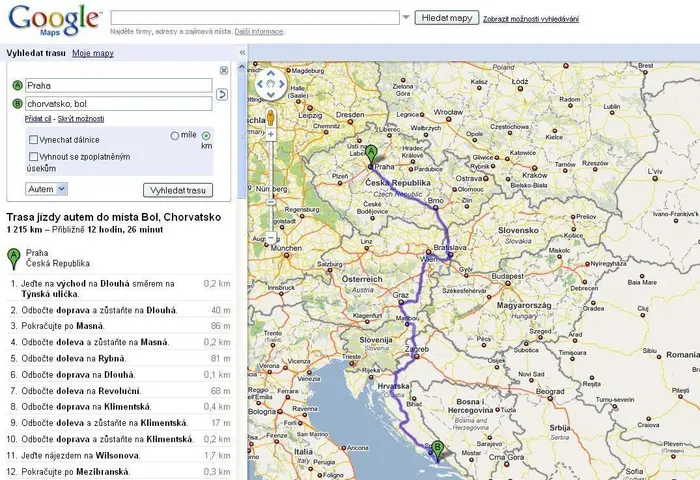Collapse the left panel with double chevron

coord(242,53)
